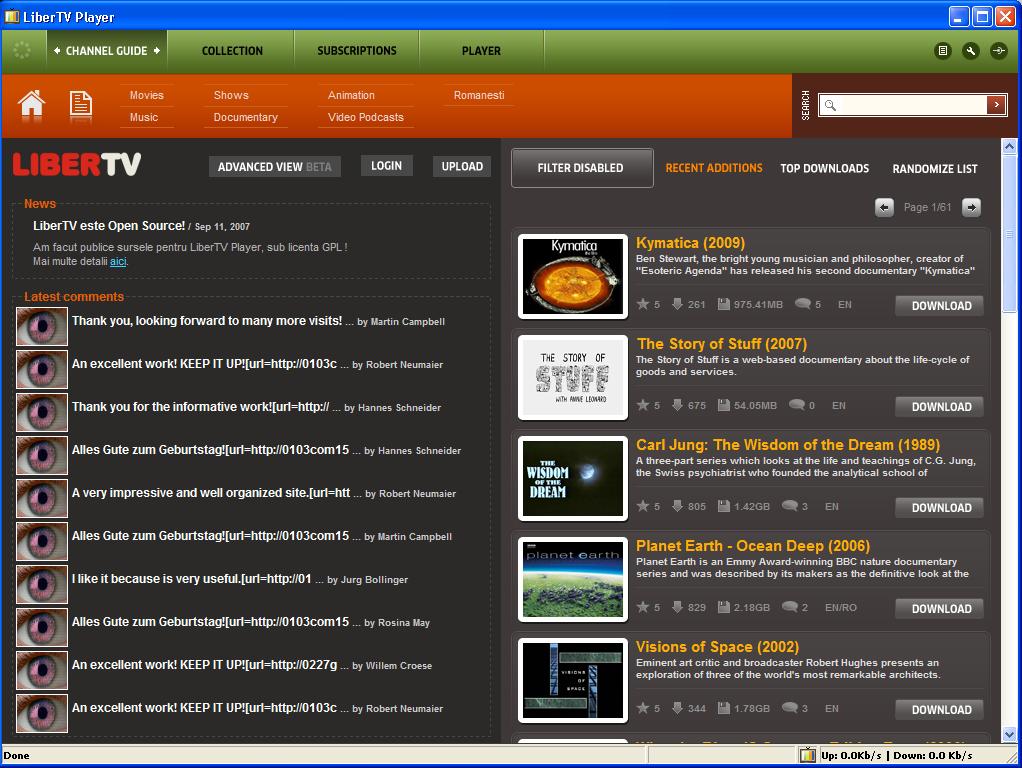Click the arrow icon after the wrench
1022x768 pixels.
pyautogui.click(x=999, y=50)
